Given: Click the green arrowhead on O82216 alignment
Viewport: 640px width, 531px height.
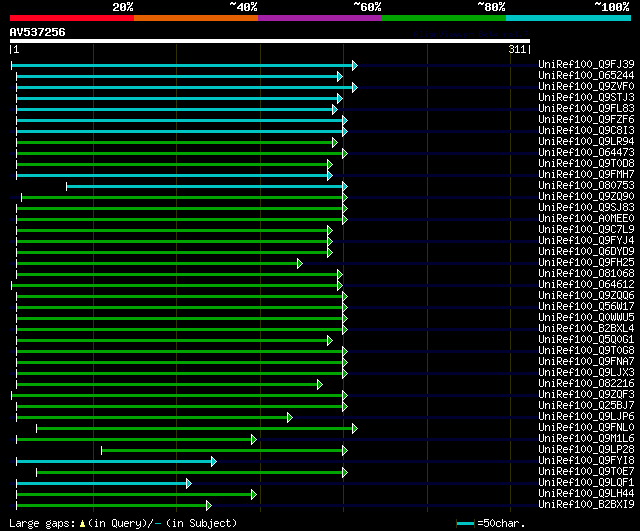Looking at the screenshot, I should click(320, 385).
